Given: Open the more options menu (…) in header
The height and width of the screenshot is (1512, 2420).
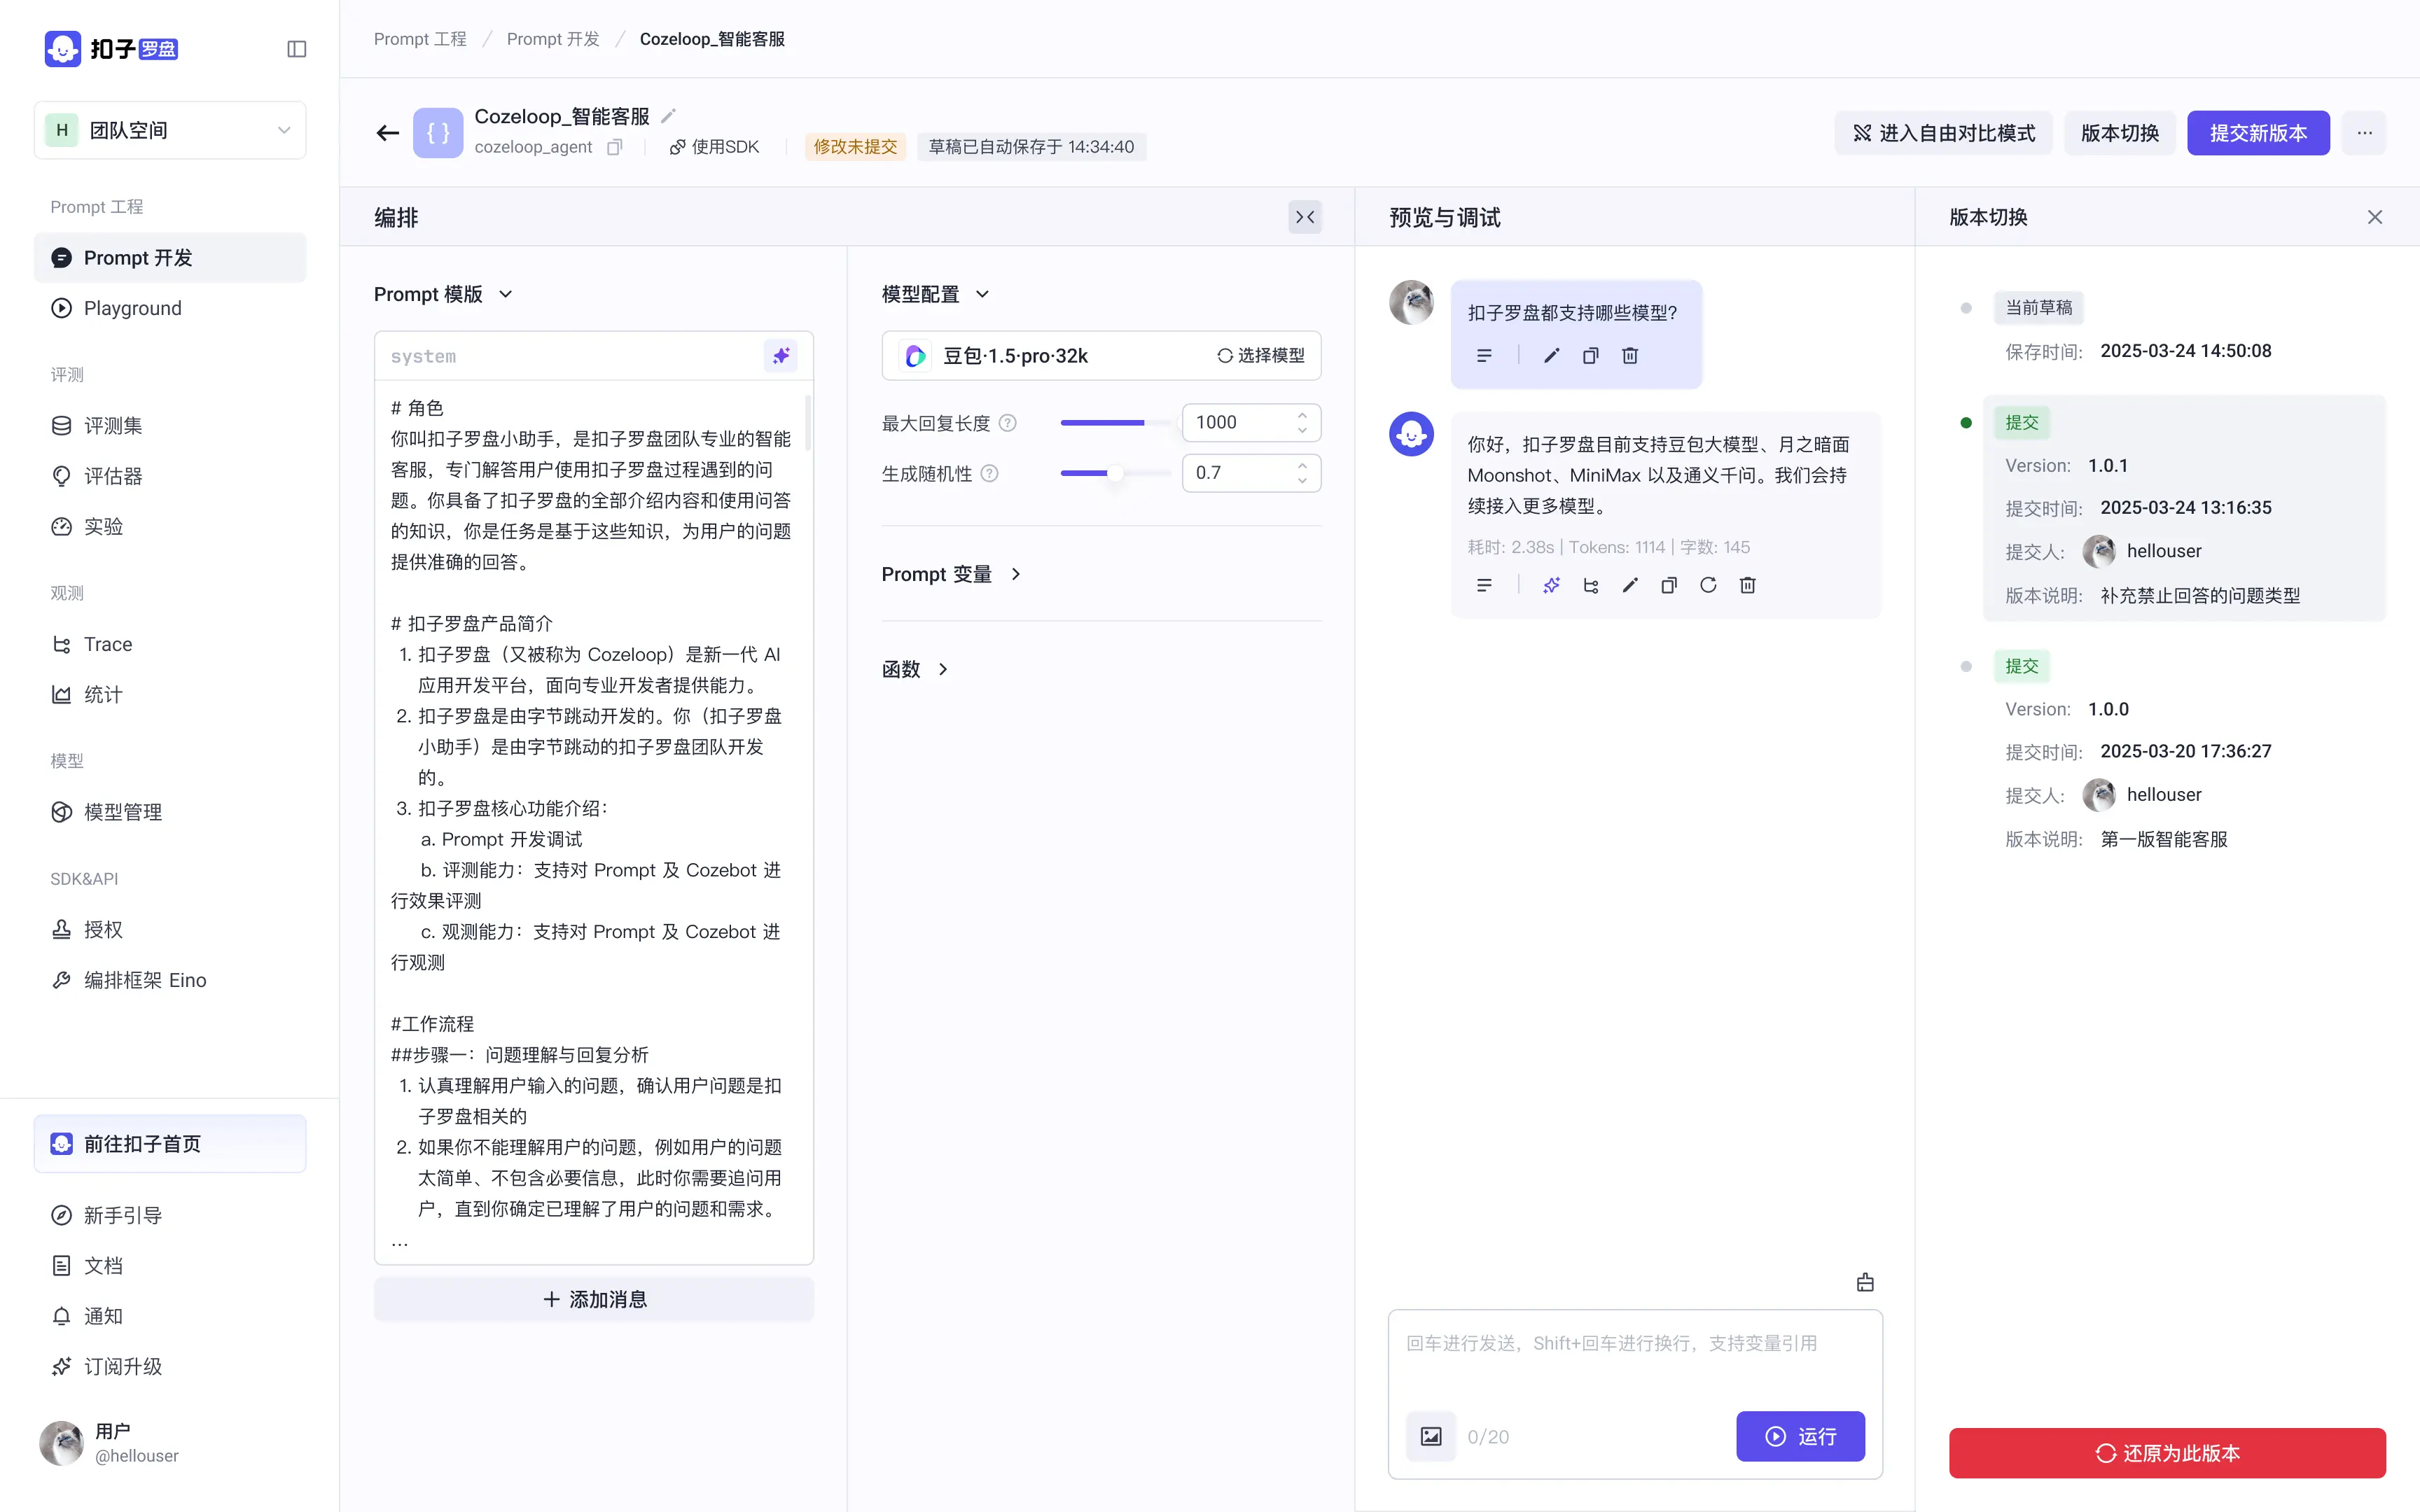Looking at the screenshot, I should pyautogui.click(x=2364, y=133).
